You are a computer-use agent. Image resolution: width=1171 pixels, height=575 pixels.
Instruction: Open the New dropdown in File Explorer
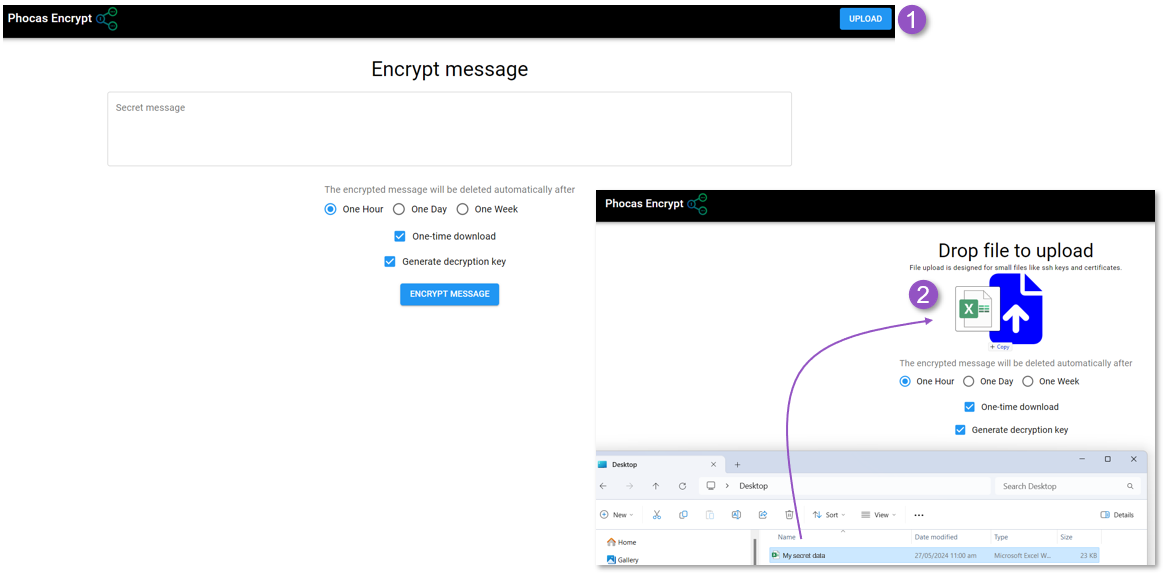click(x=617, y=515)
